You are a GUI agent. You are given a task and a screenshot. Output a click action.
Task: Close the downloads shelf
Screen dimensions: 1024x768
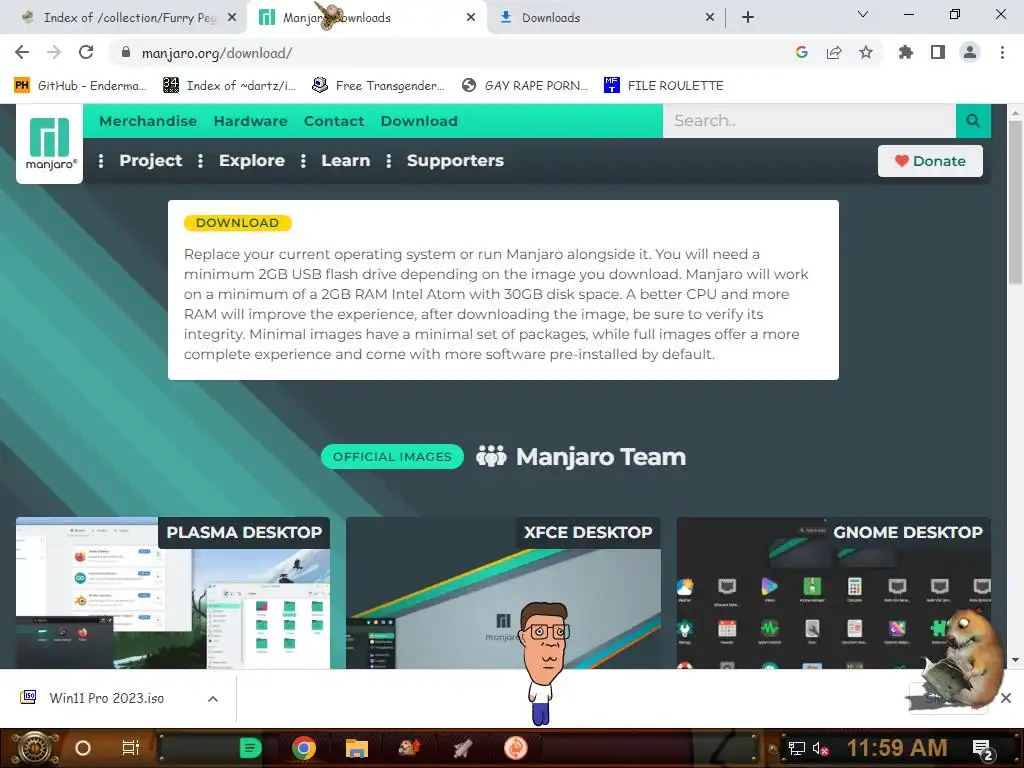(1006, 698)
